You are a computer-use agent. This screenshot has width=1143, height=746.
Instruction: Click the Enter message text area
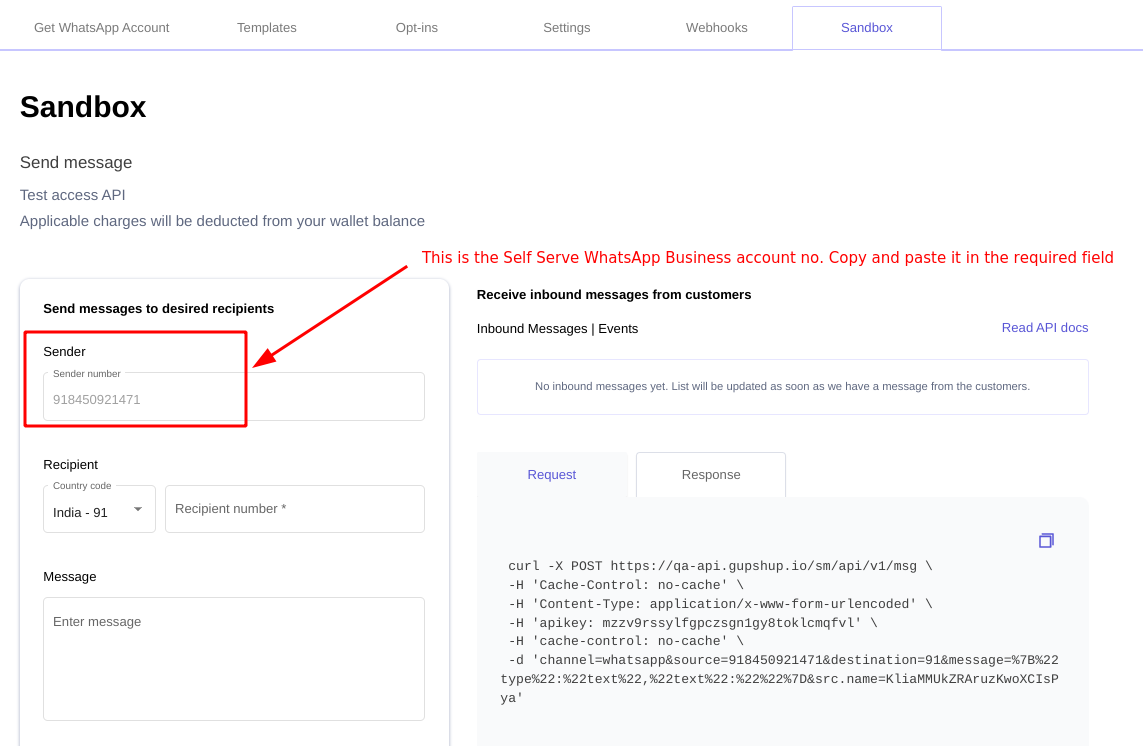click(x=234, y=659)
